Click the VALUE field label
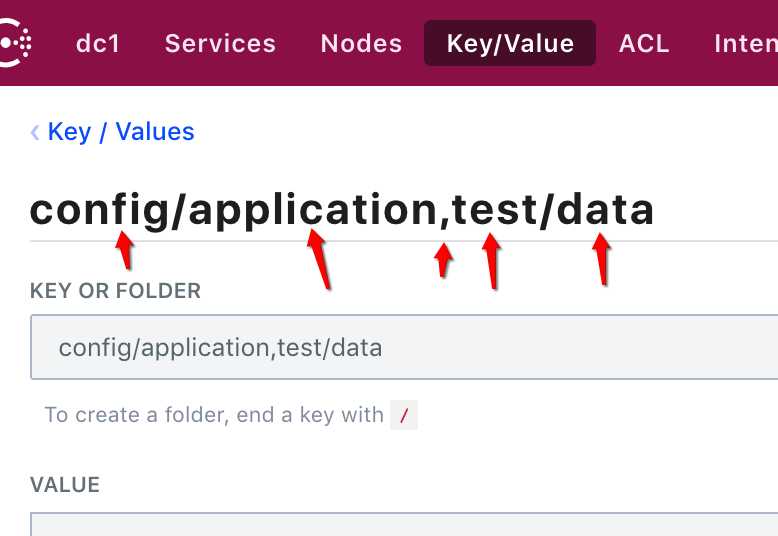 tap(65, 485)
